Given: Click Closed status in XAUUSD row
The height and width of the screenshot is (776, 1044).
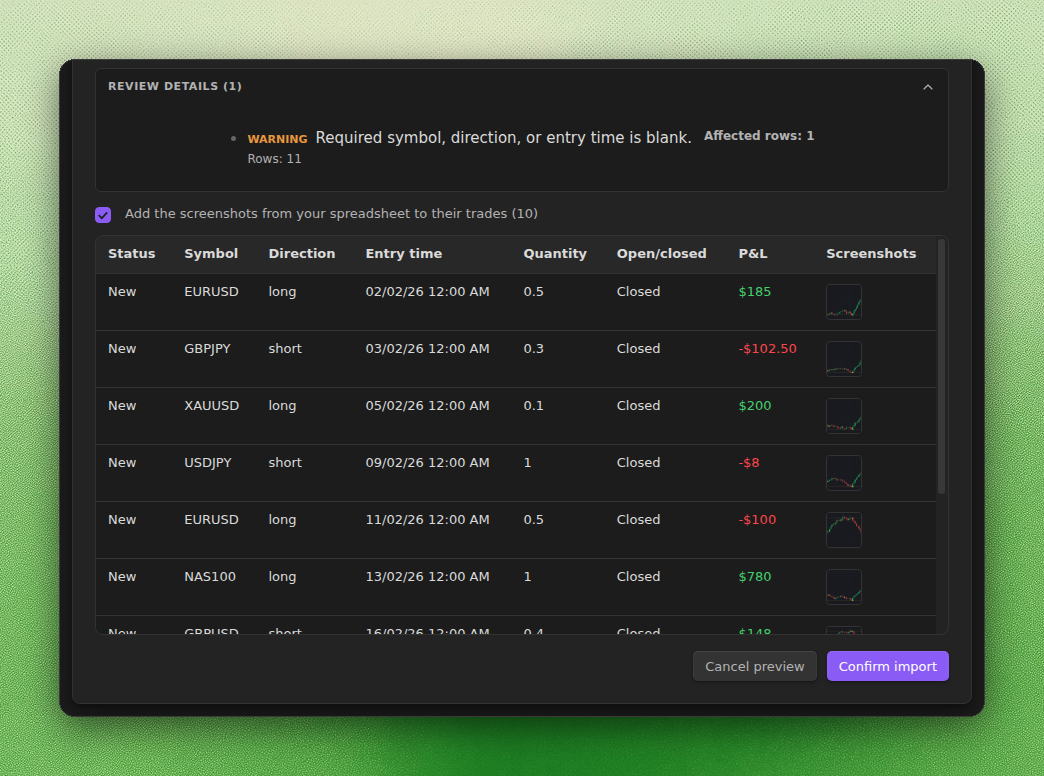Looking at the screenshot, I should [638, 406].
